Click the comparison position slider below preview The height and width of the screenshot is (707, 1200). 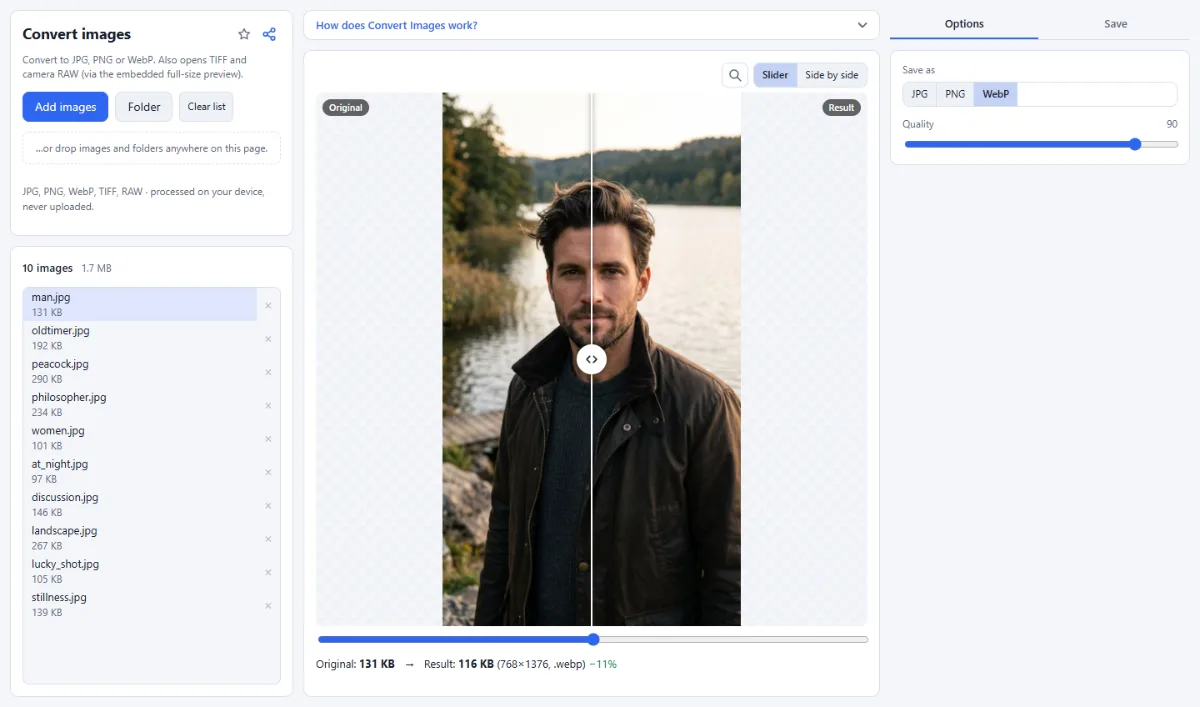[x=593, y=639]
